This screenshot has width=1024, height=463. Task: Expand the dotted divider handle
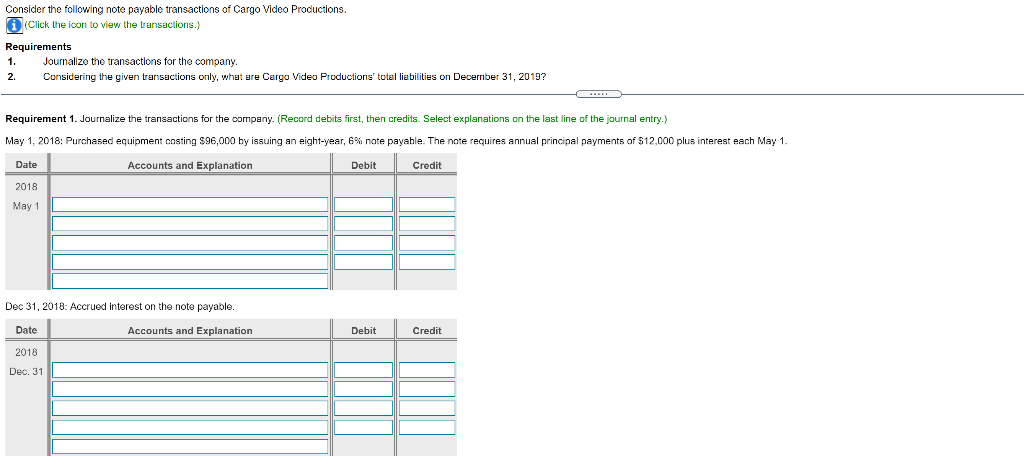coord(599,94)
